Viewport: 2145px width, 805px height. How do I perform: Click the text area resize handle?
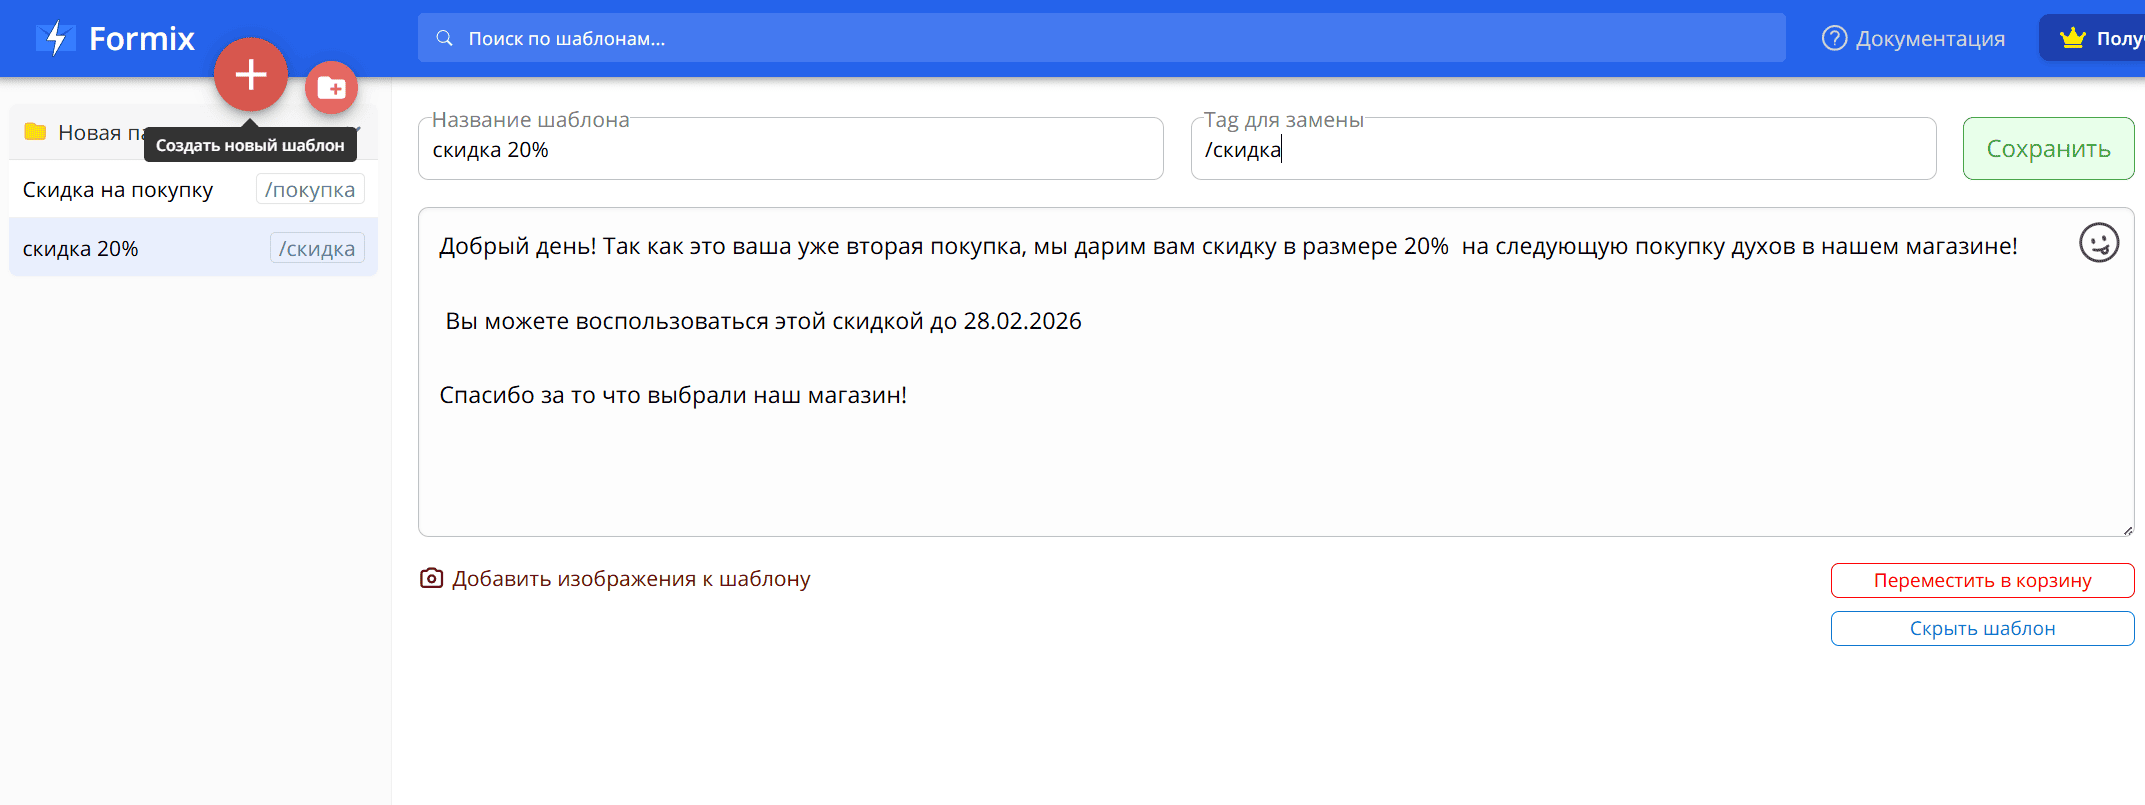pos(2127,530)
